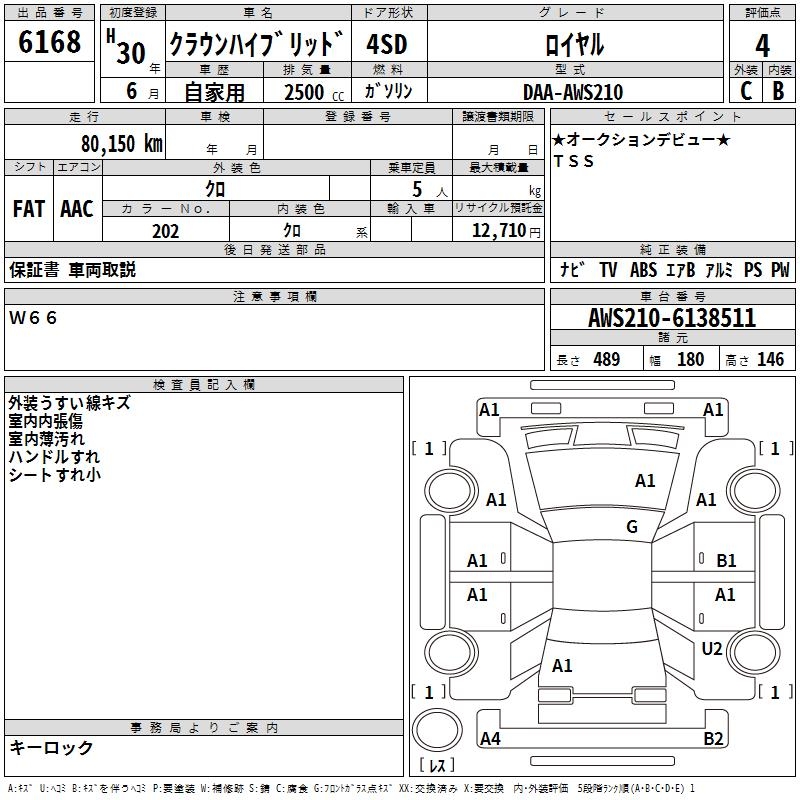Click equipment item TV
The image size is (800, 800).
tap(608, 269)
